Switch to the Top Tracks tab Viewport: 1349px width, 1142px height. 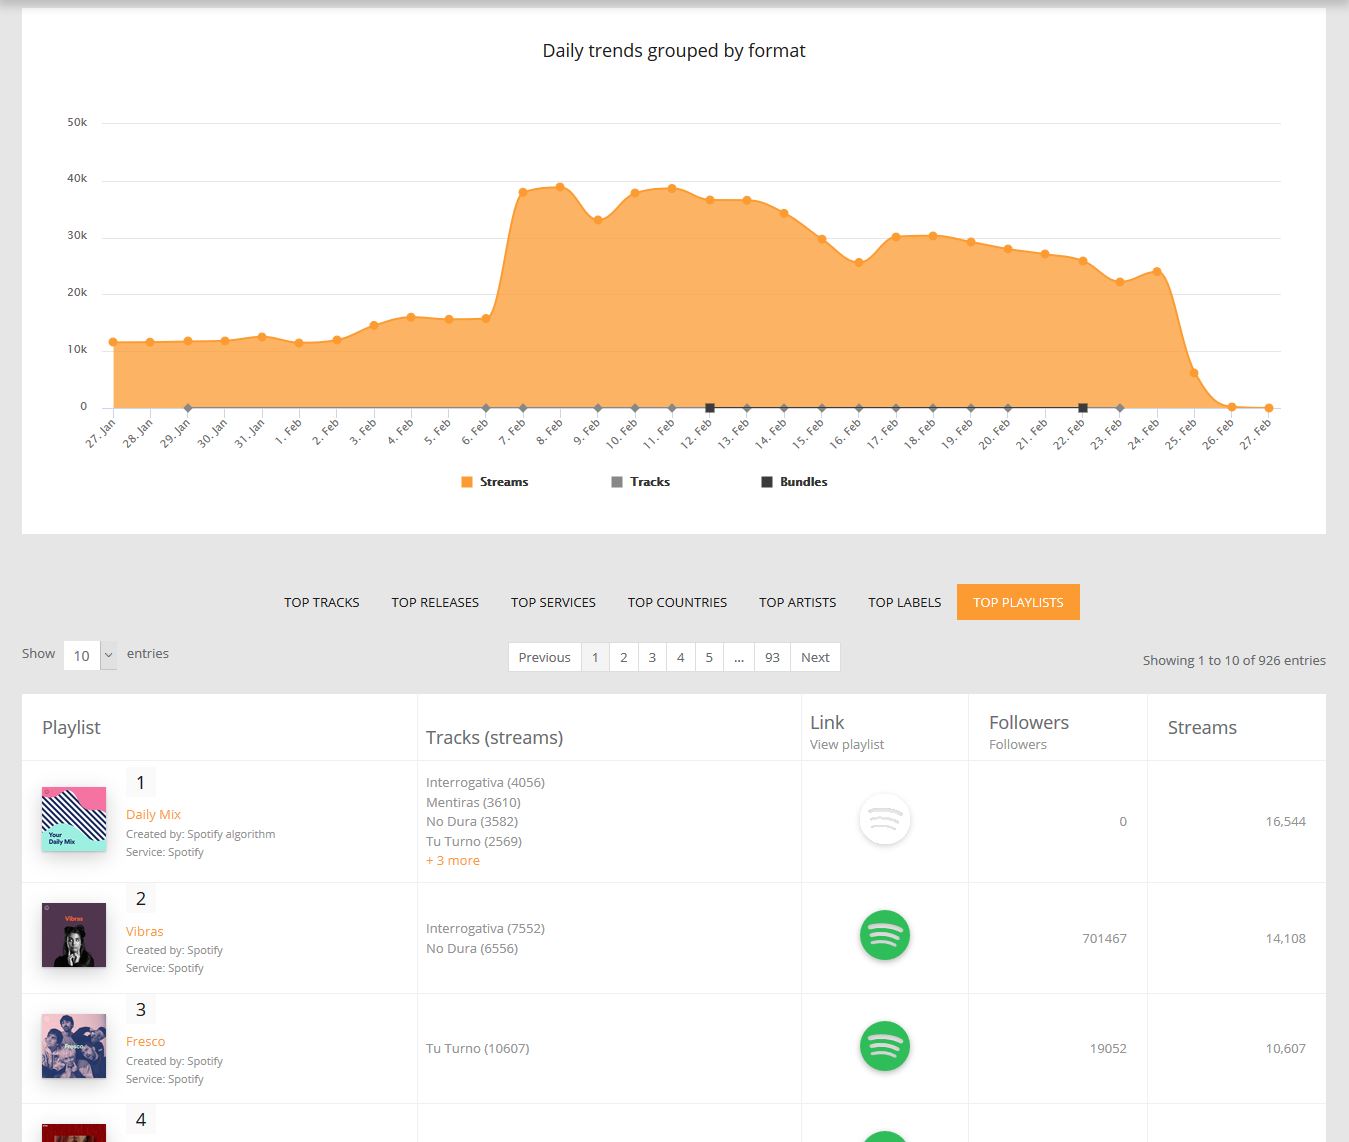321,602
